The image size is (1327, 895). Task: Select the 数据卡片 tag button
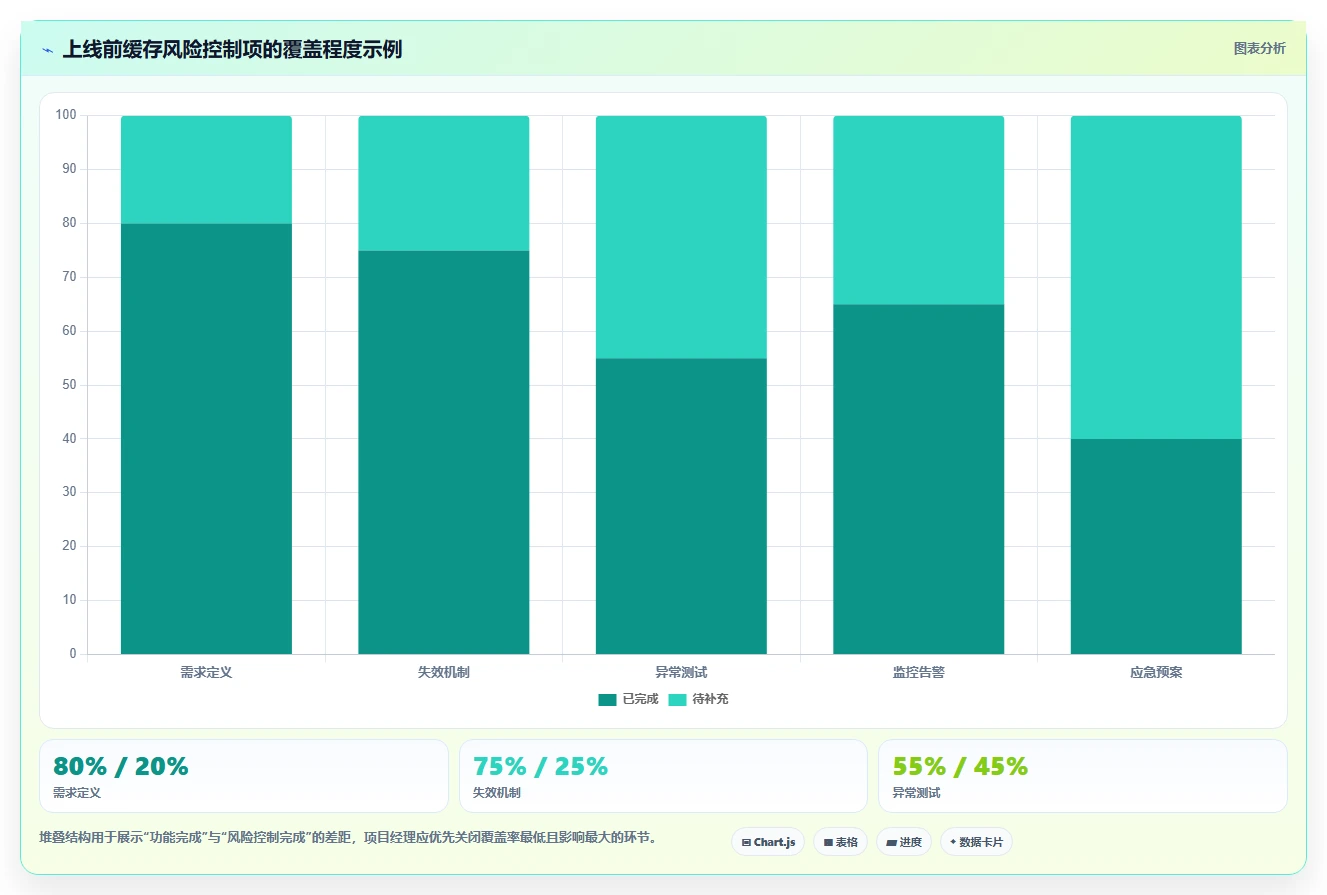[976, 842]
